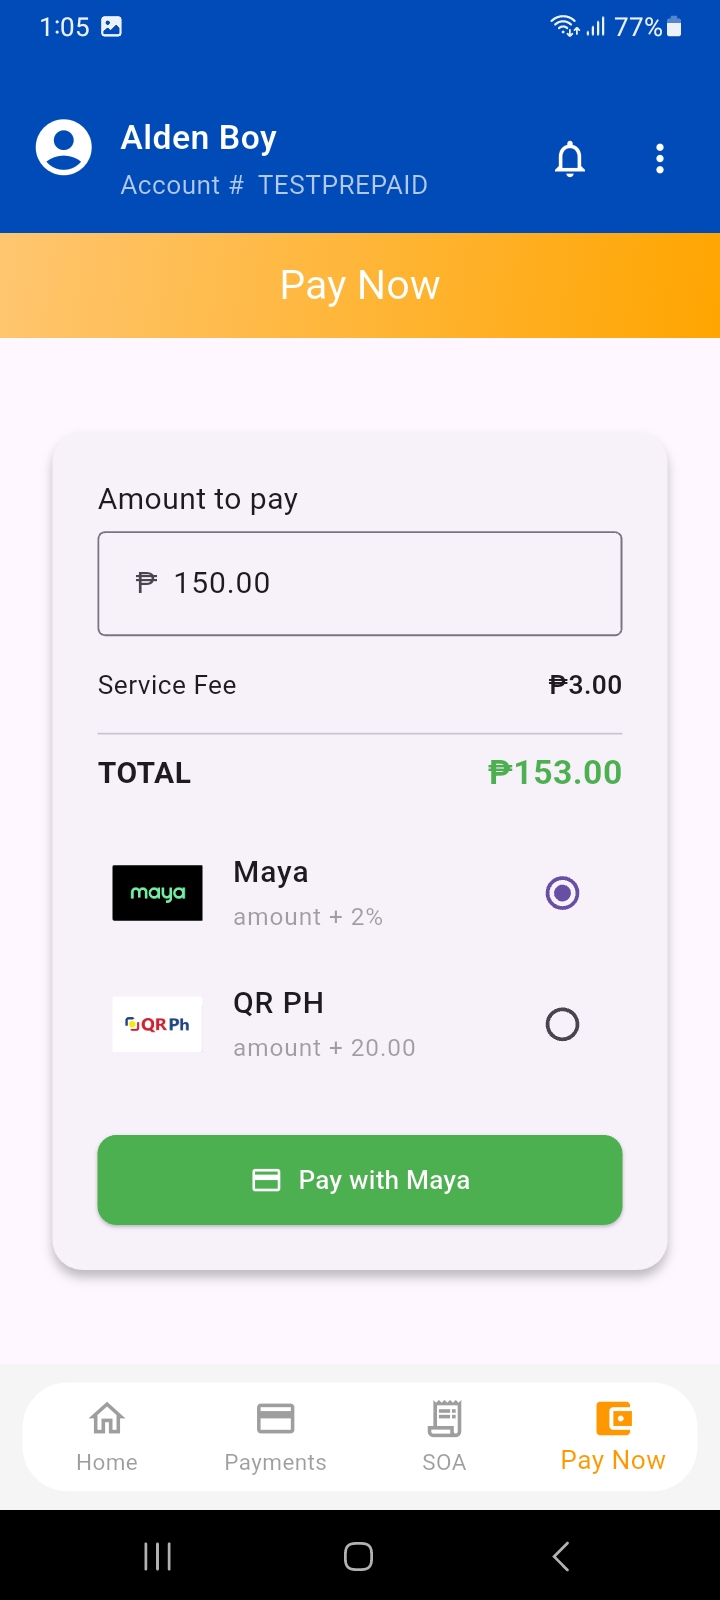
Task: Open the Payments tab
Action: (275, 1437)
